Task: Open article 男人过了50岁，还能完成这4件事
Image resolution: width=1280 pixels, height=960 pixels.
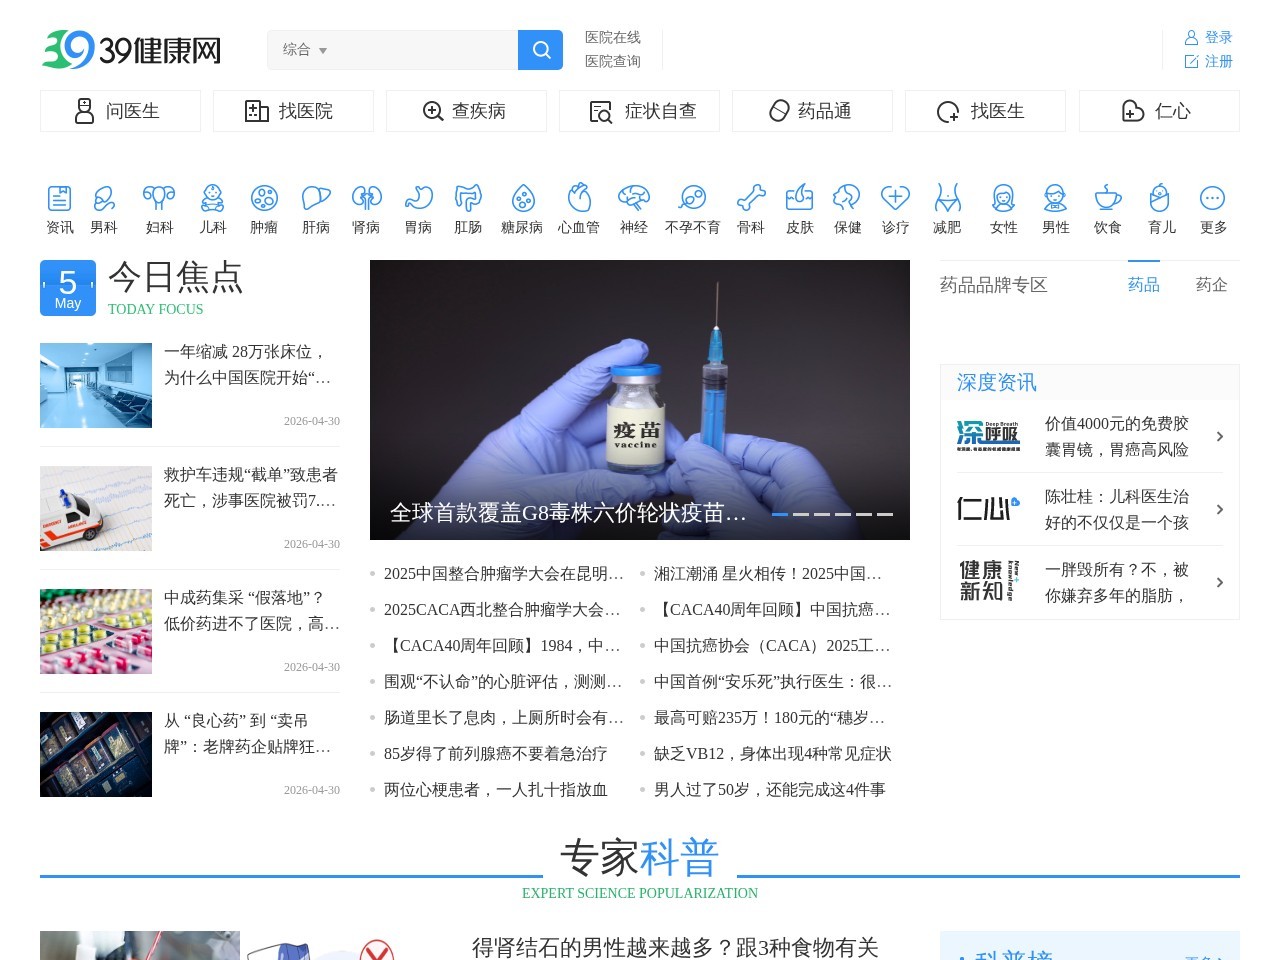Action: (769, 790)
